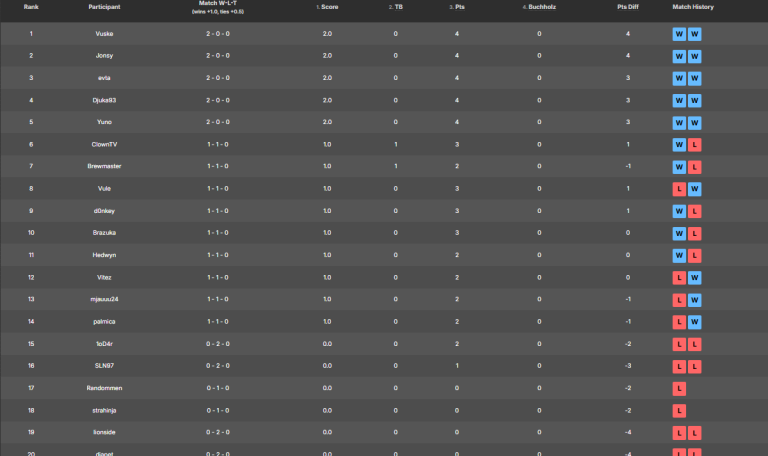Click the L badge in Brewmaster's match history
This screenshot has height=456, width=768.
pyautogui.click(x=695, y=166)
